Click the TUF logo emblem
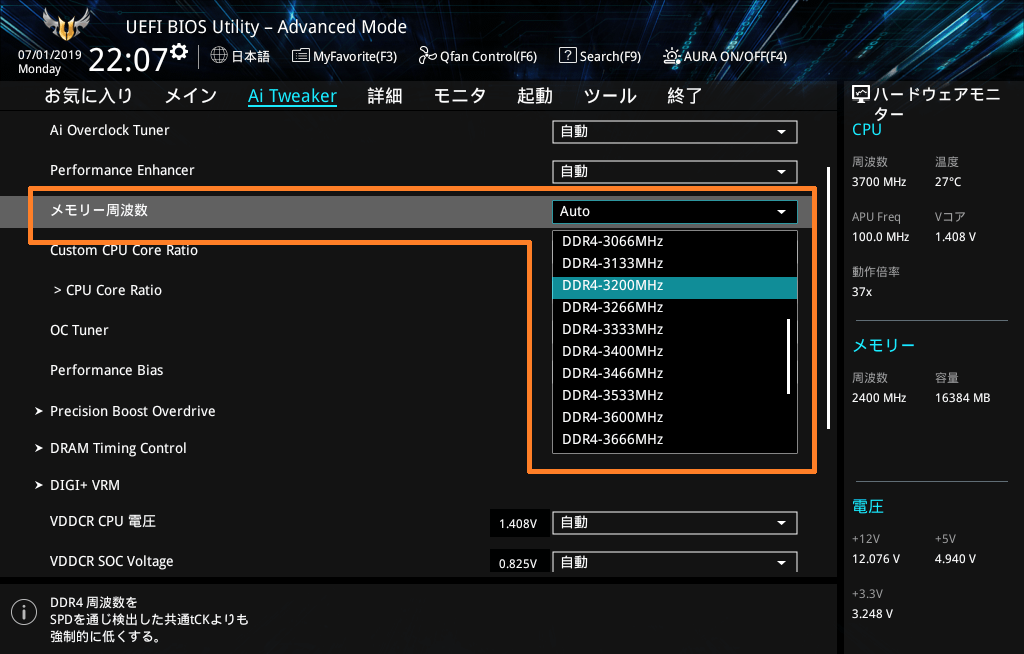The width and height of the screenshot is (1024, 654). [66, 24]
